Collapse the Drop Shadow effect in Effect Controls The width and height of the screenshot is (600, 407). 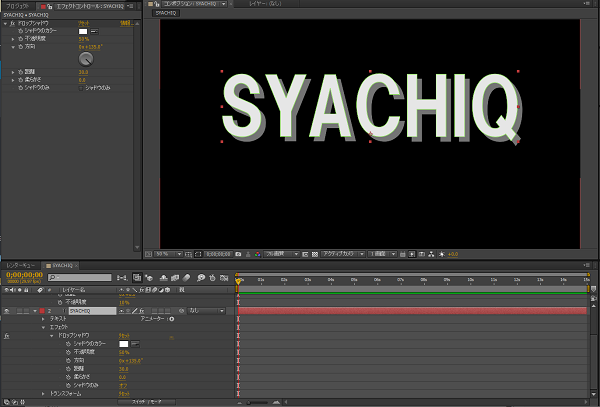click(x=5, y=22)
